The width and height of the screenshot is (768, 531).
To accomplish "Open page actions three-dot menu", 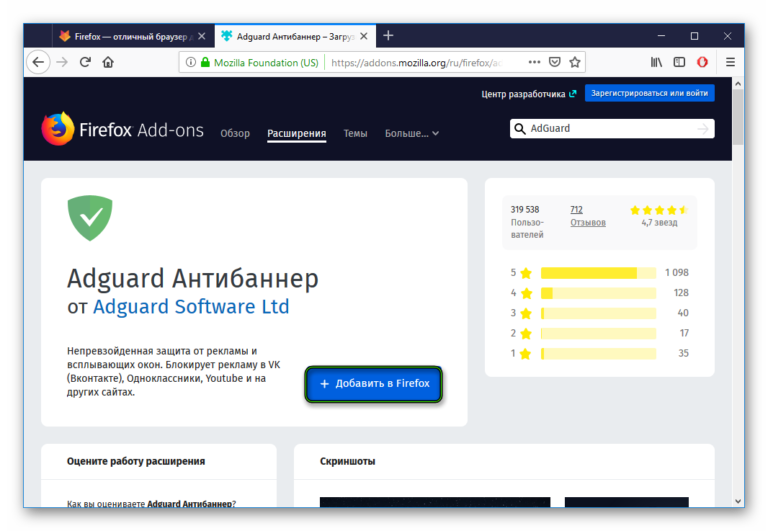I will 534,62.
